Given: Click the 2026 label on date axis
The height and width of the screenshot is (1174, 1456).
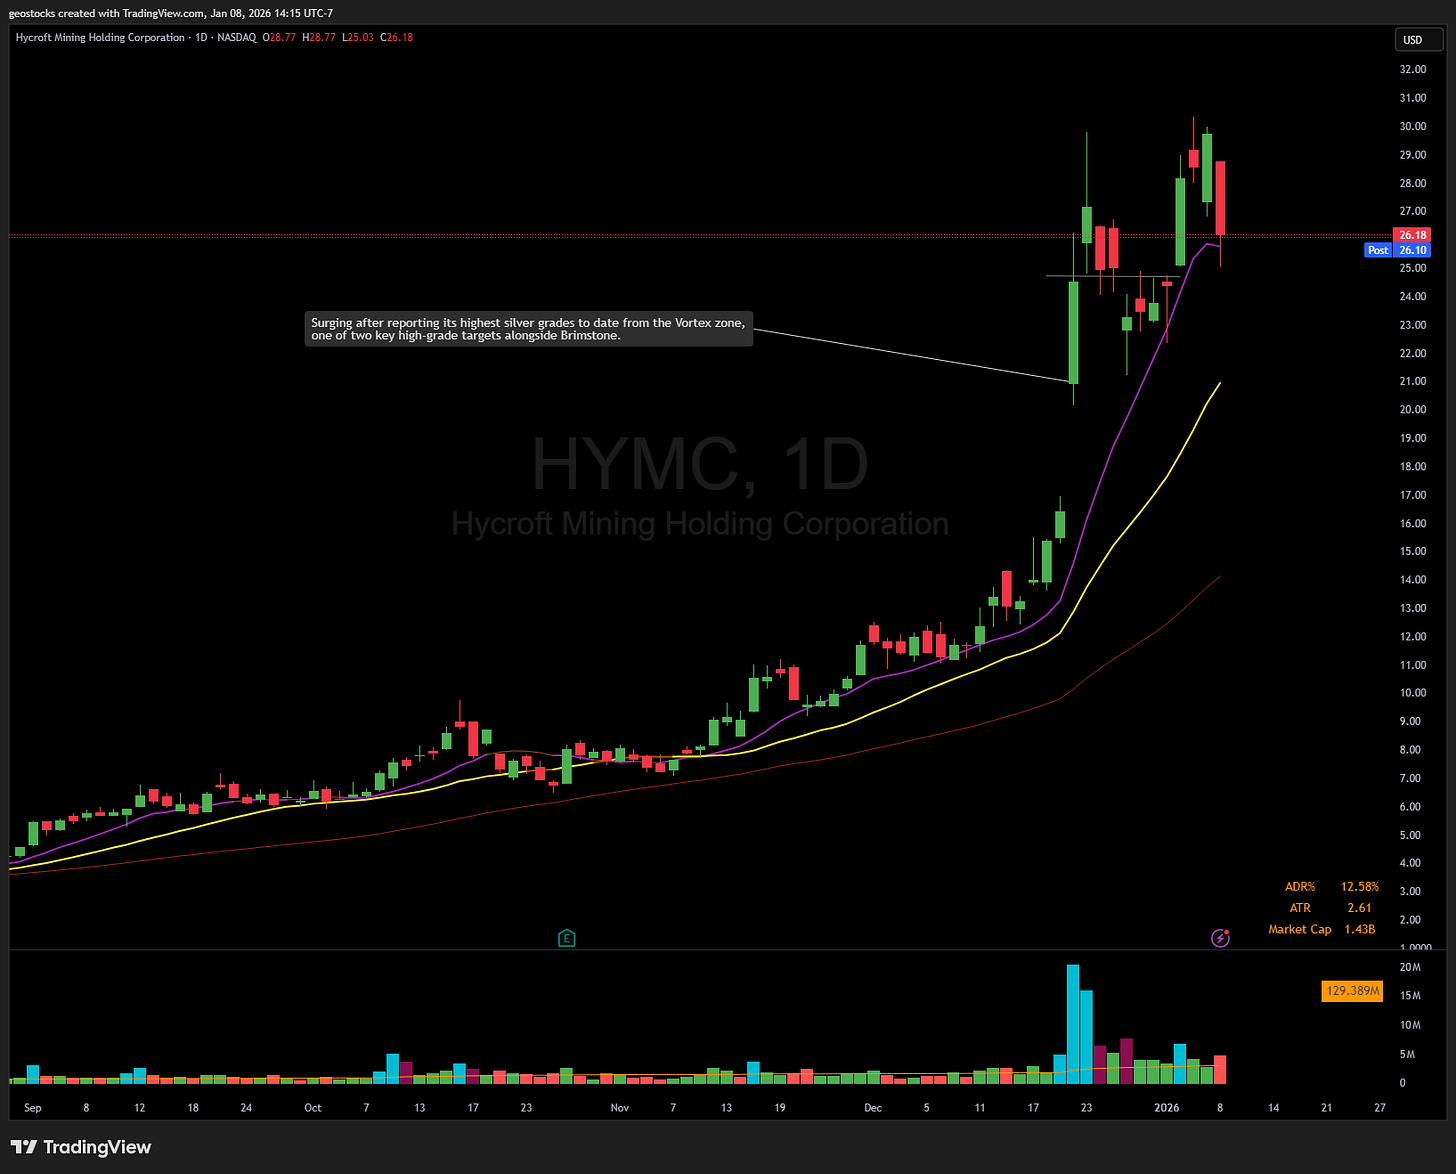Looking at the screenshot, I should (x=1167, y=1108).
